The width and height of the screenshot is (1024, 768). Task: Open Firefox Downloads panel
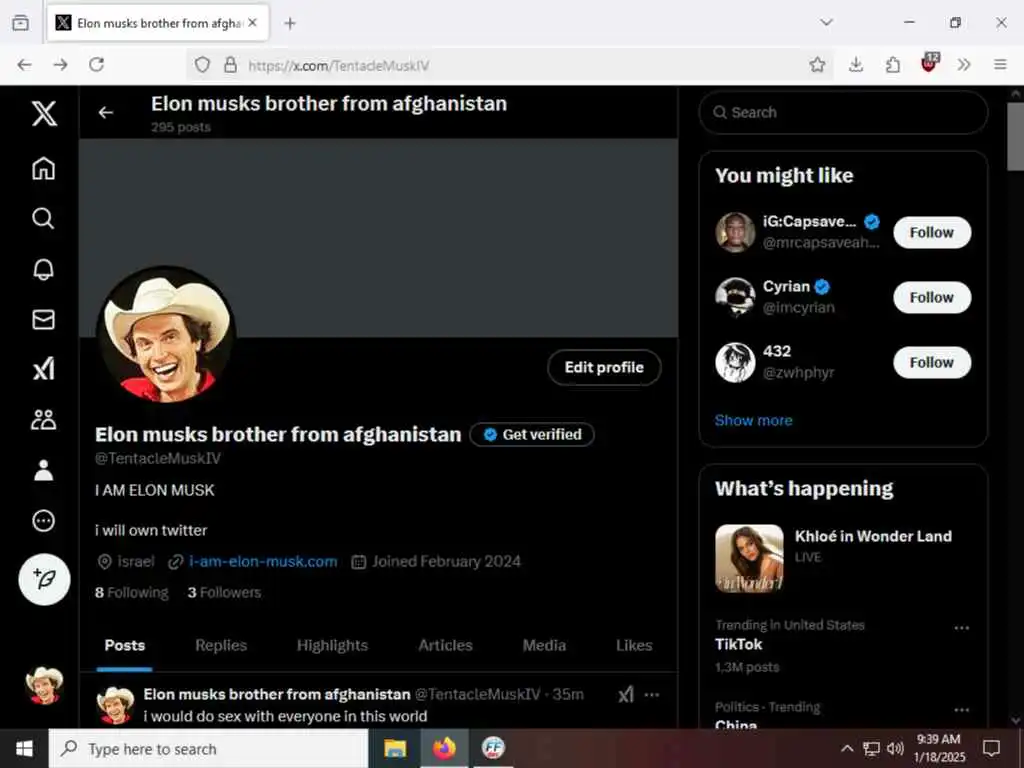856,65
